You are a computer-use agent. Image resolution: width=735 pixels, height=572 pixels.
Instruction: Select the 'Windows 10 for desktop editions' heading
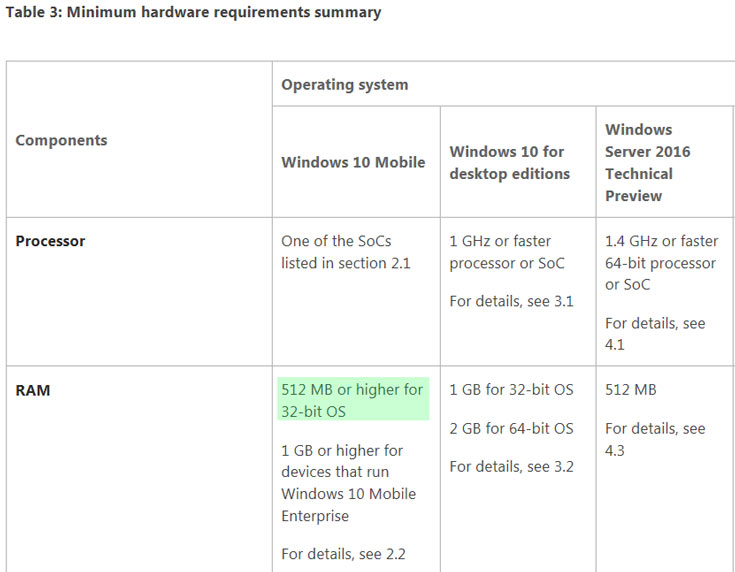click(x=509, y=163)
